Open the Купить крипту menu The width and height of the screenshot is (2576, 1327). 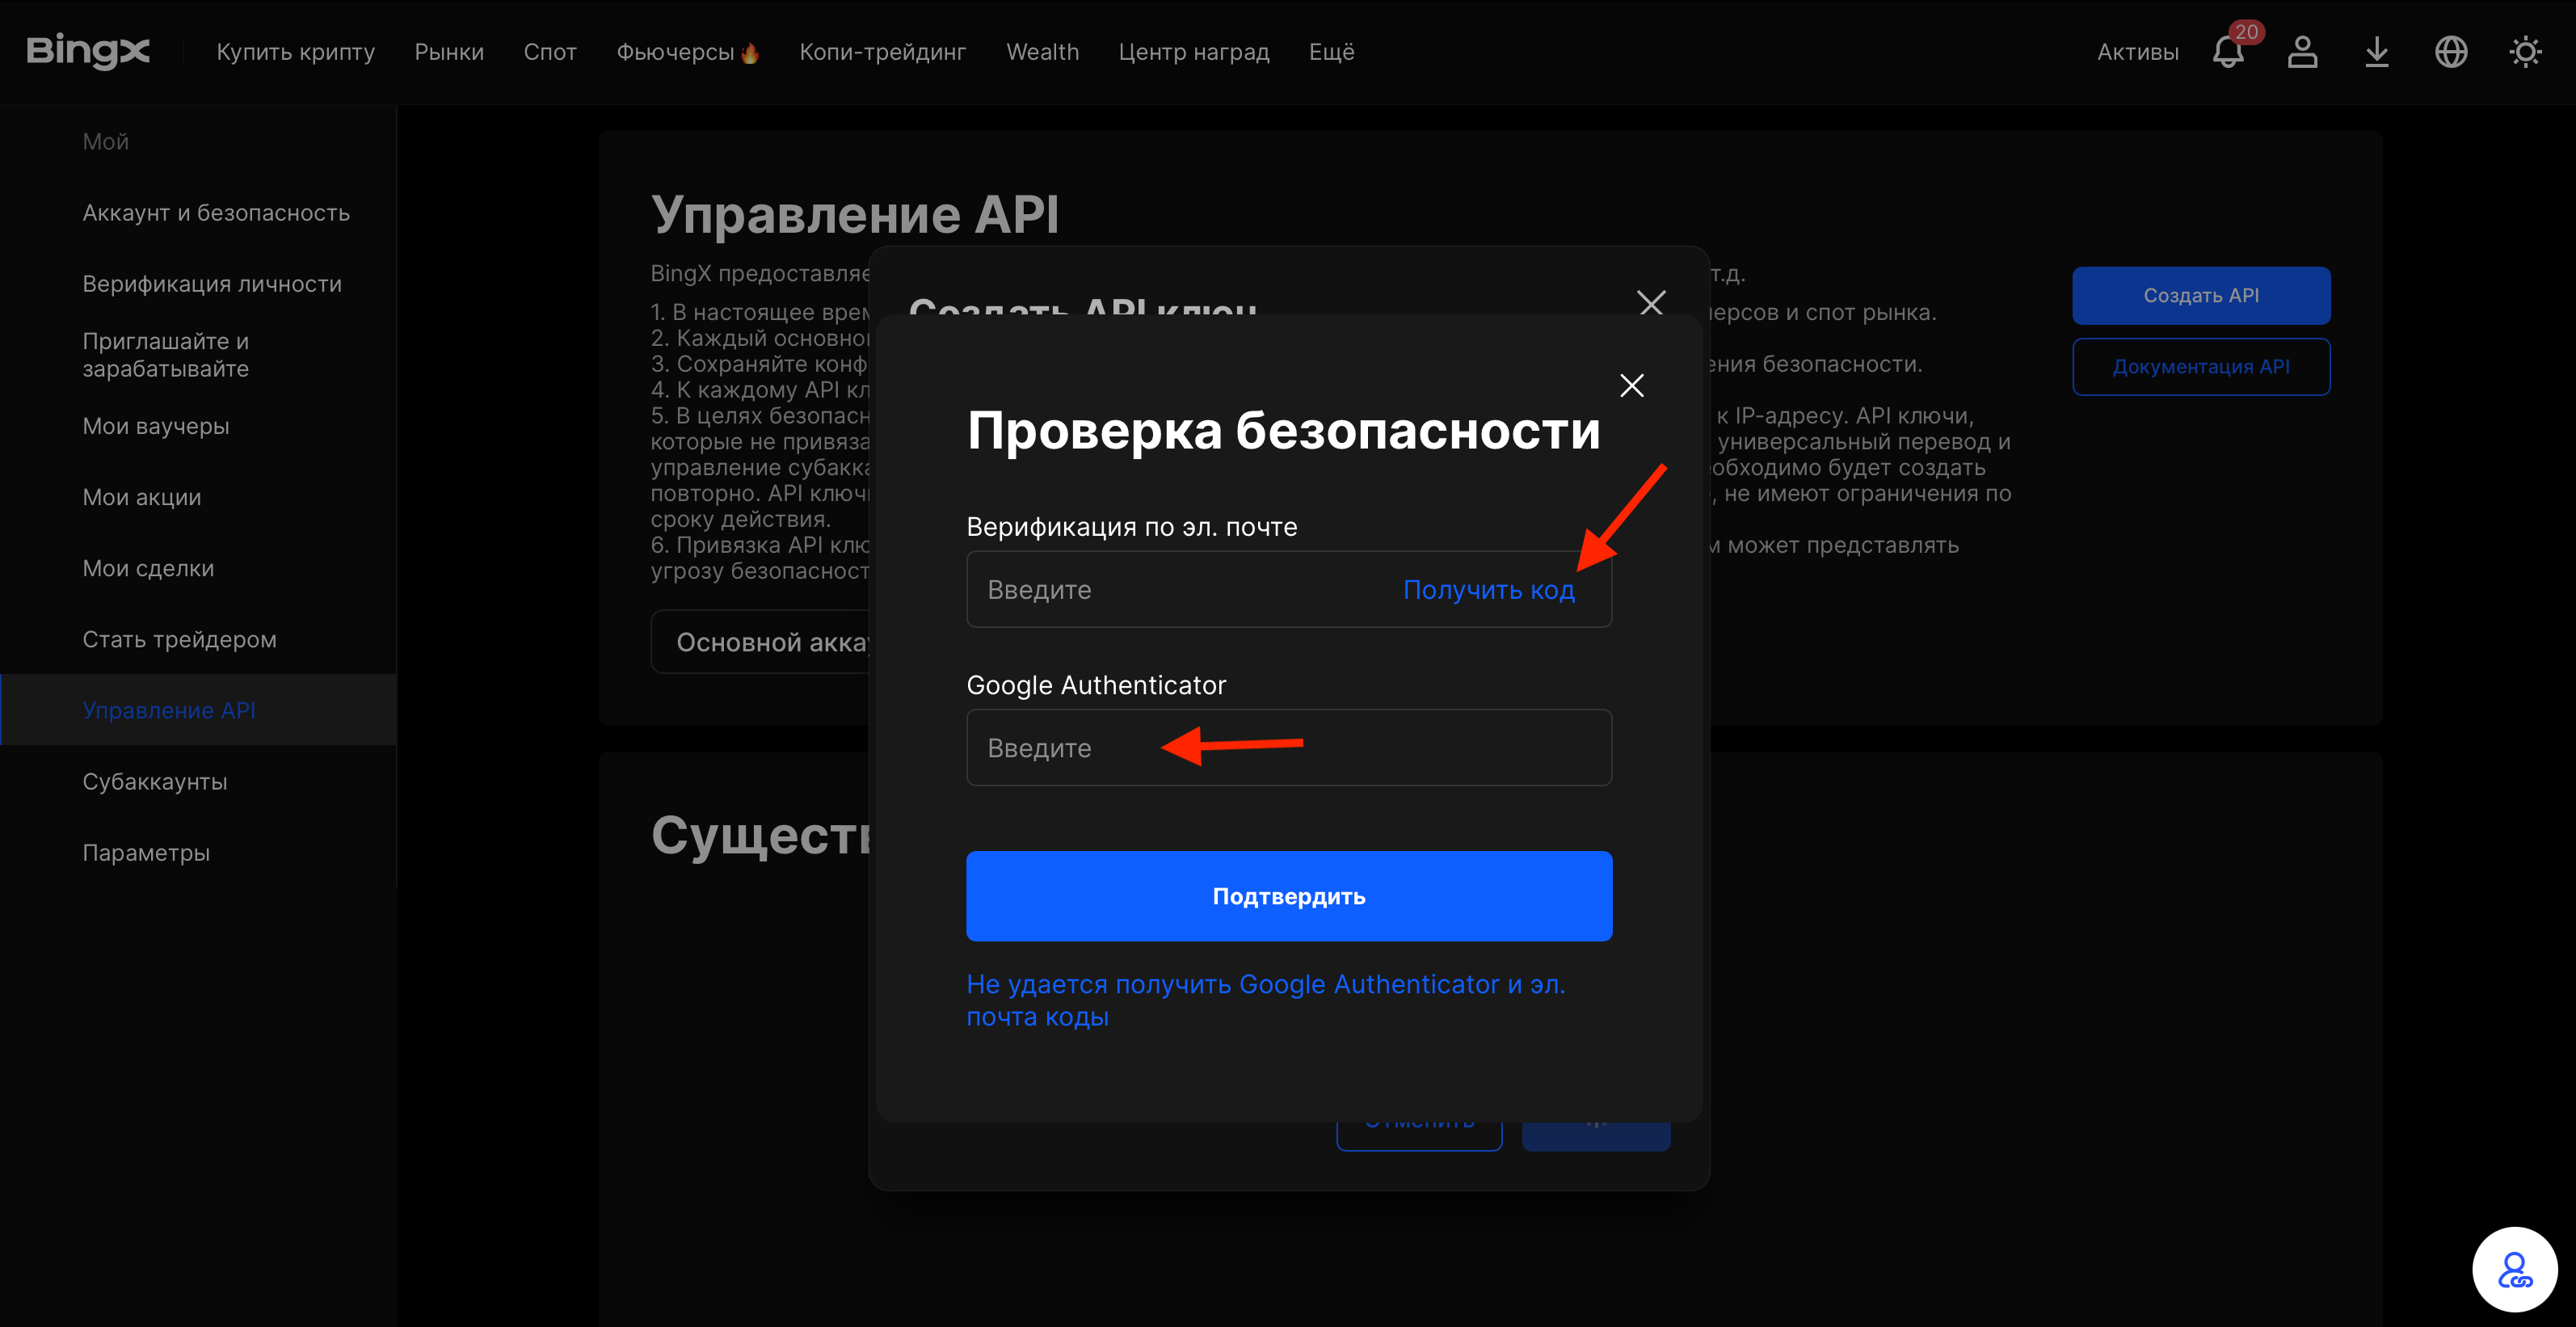point(296,52)
